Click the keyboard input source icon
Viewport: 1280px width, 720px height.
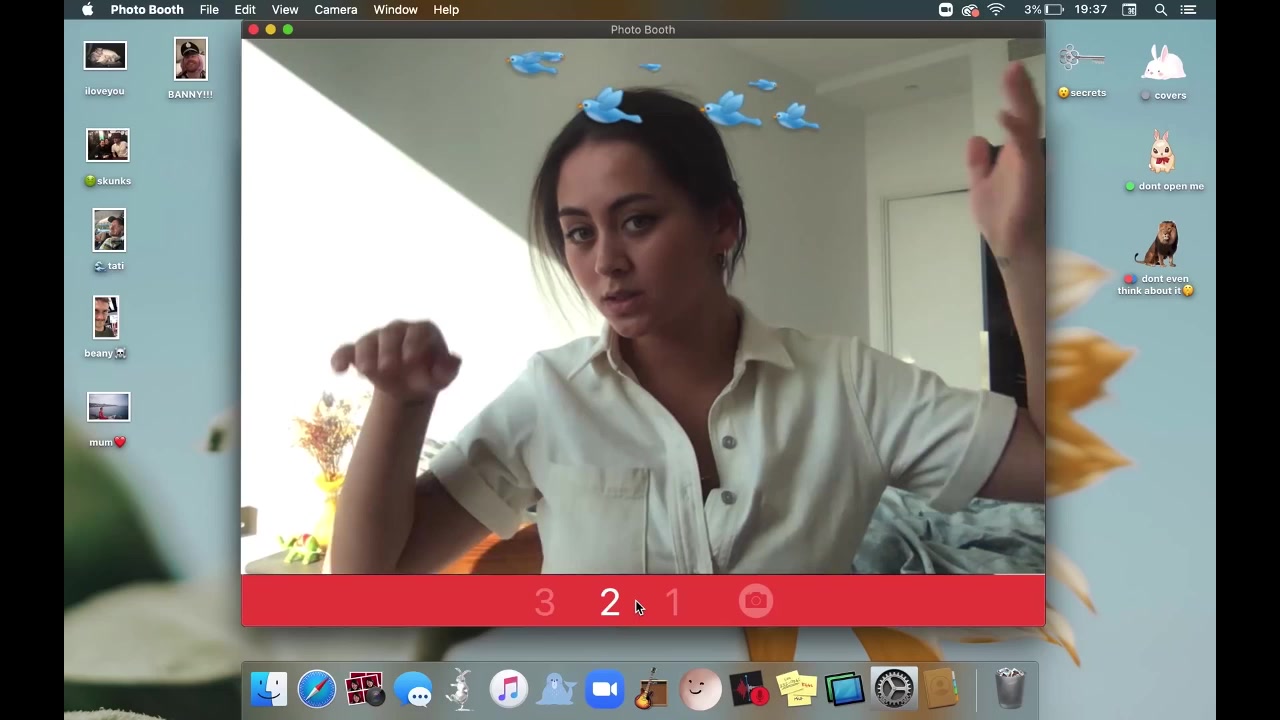tap(1130, 9)
